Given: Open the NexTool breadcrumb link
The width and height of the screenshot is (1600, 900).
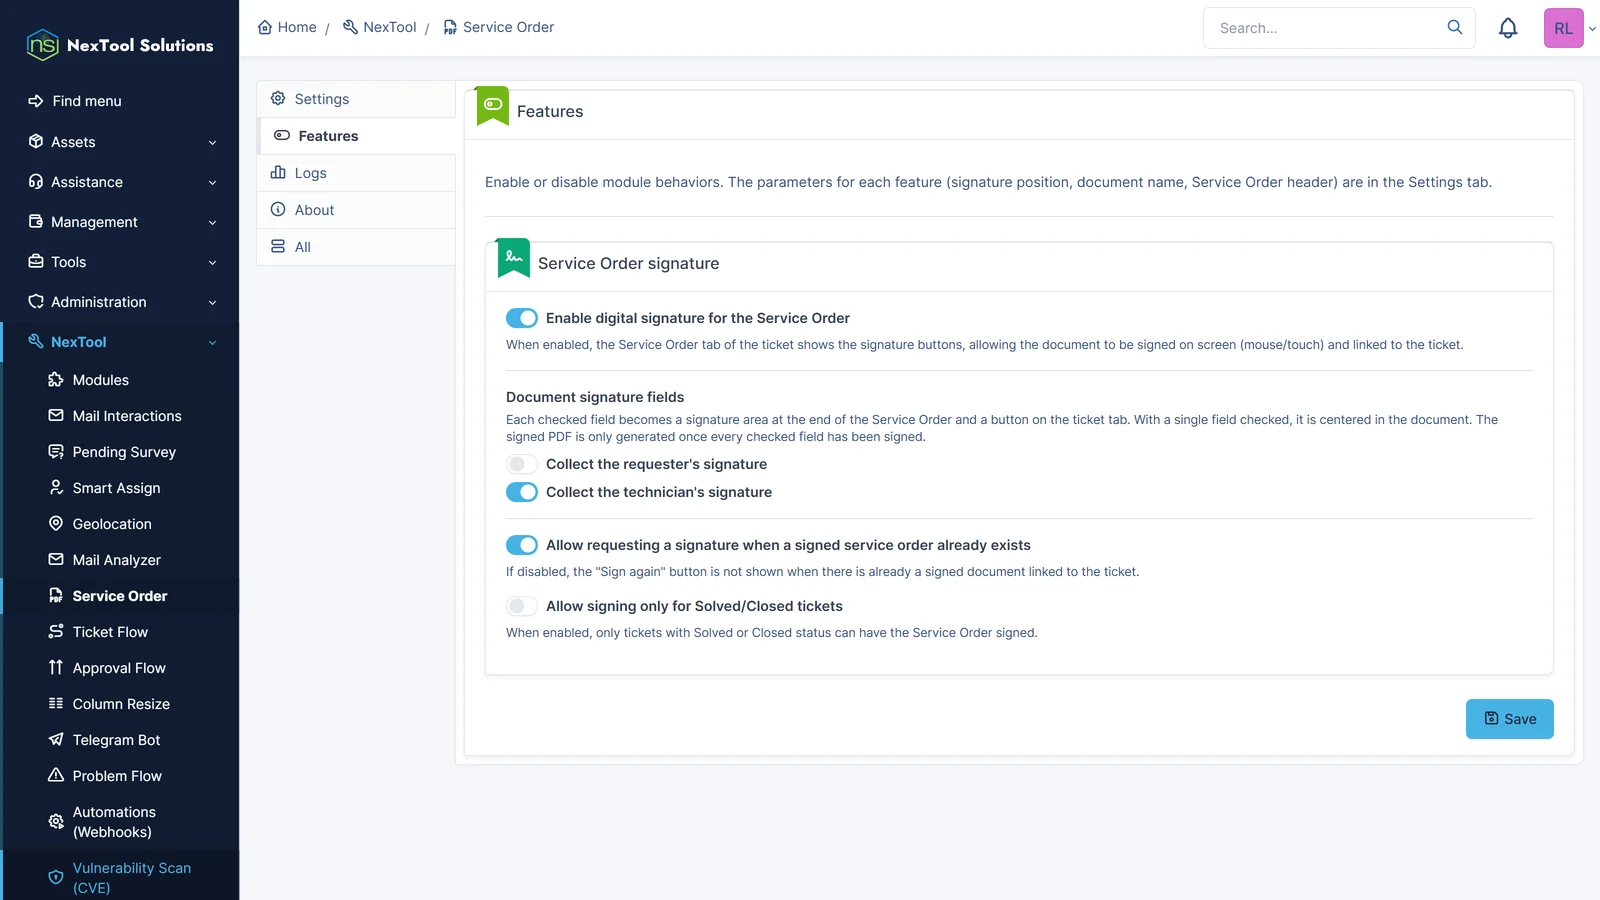Looking at the screenshot, I should coord(379,27).
